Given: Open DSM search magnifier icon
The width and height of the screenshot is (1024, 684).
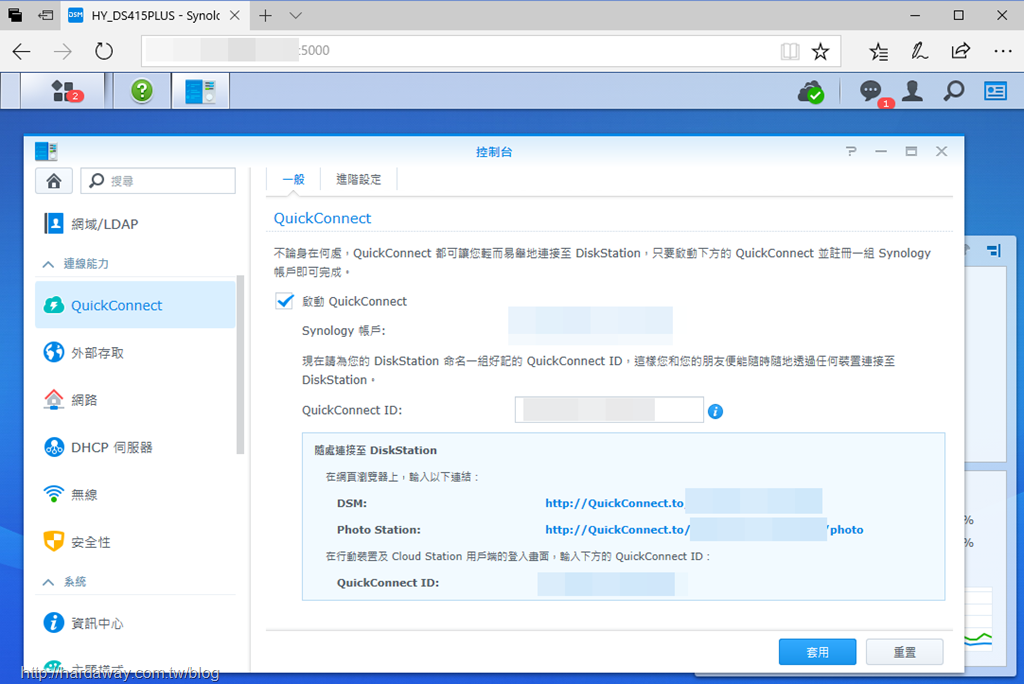Looking at the screenshot, I should click(953, 91).
